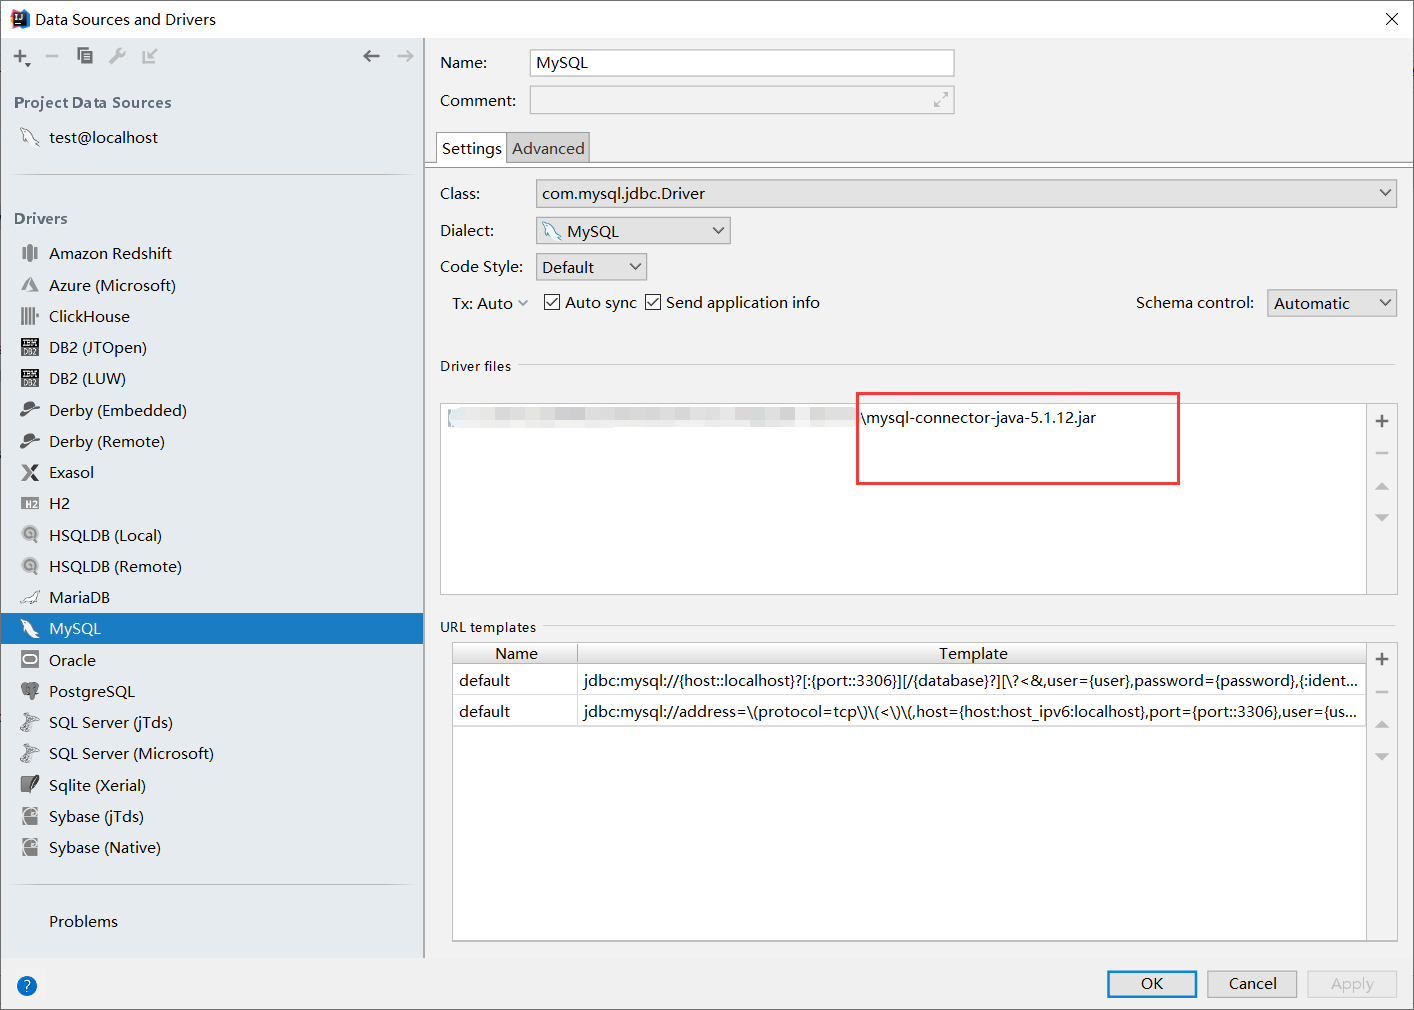The image size is (1414, 1010).
Task: Move URL template down
Action: pos(1382,756)
